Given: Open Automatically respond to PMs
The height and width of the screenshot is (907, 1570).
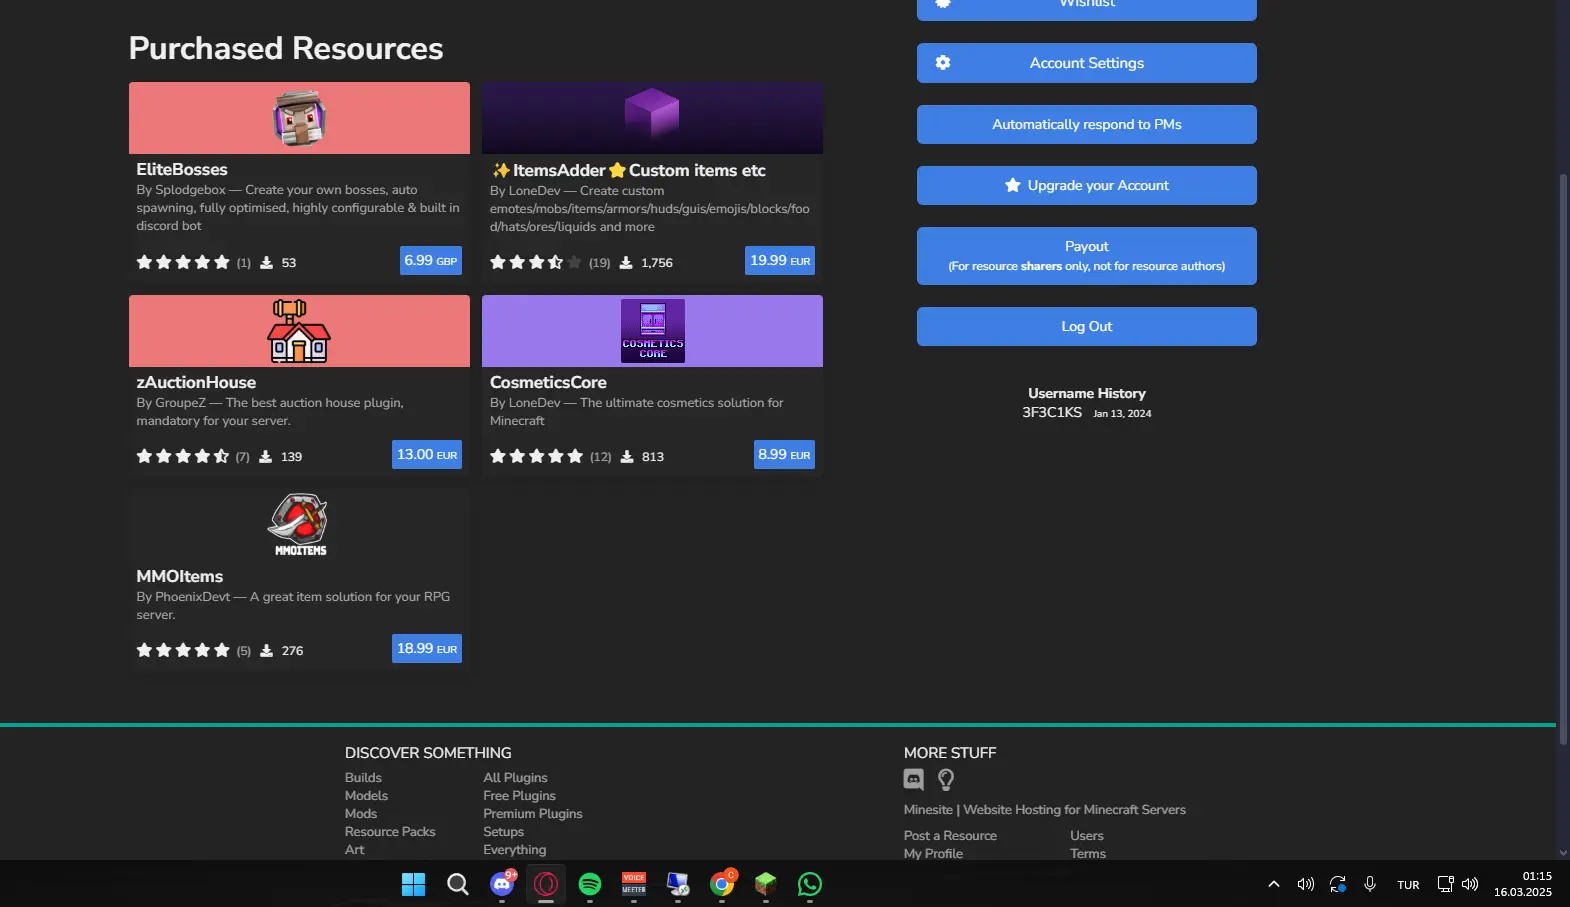Looking at the screenshot, I should (x=1087, y=125).
